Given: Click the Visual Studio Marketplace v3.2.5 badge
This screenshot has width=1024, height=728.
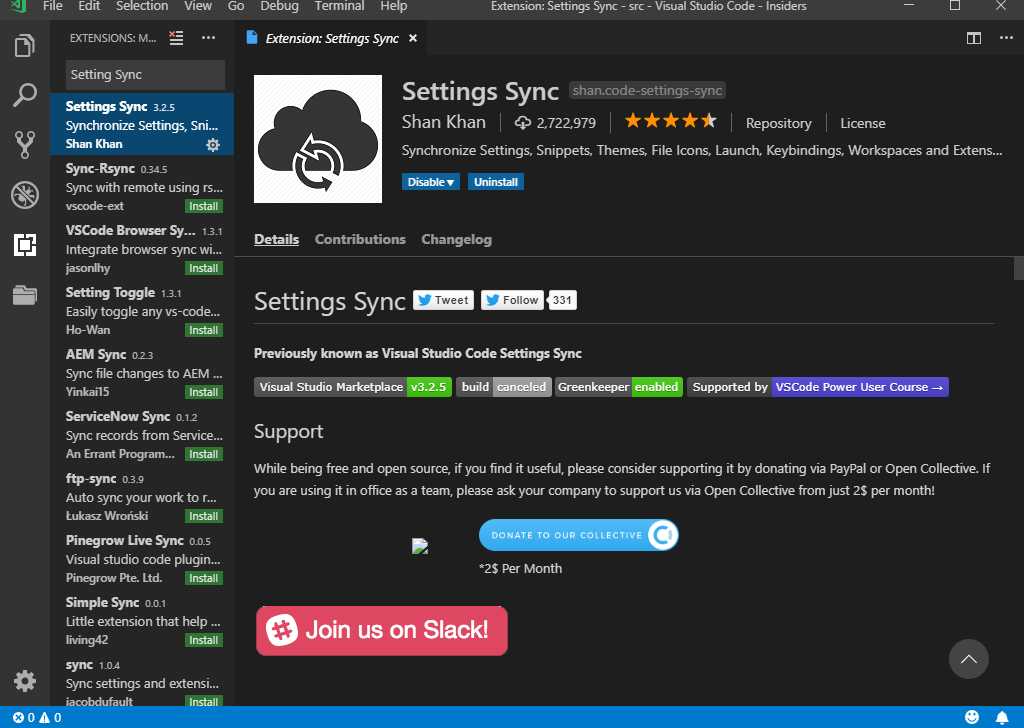Looking at the screenshot, I should [x=353, y=387].
